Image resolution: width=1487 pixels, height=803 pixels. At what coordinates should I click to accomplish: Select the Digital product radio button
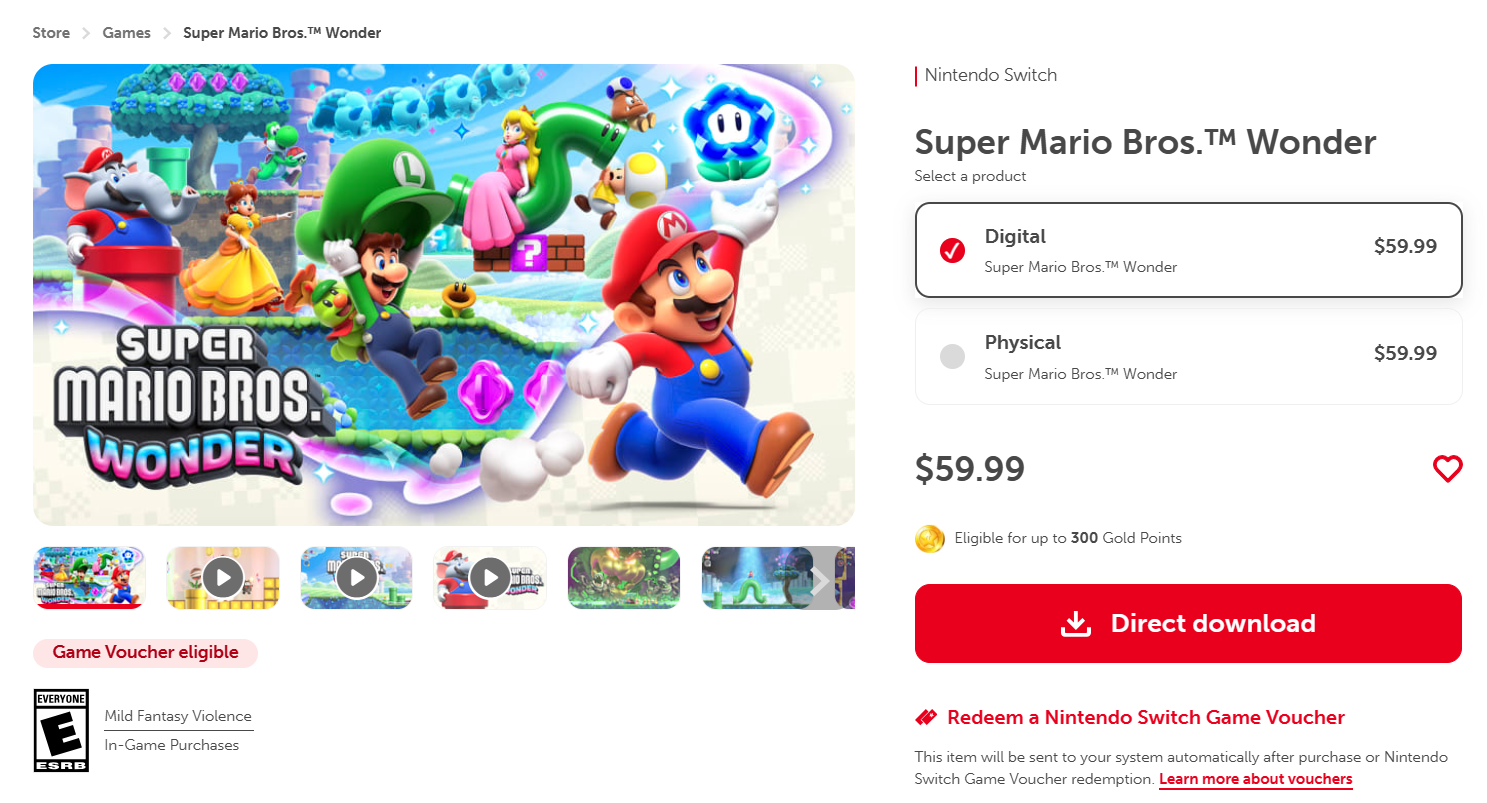coord(952,250)
